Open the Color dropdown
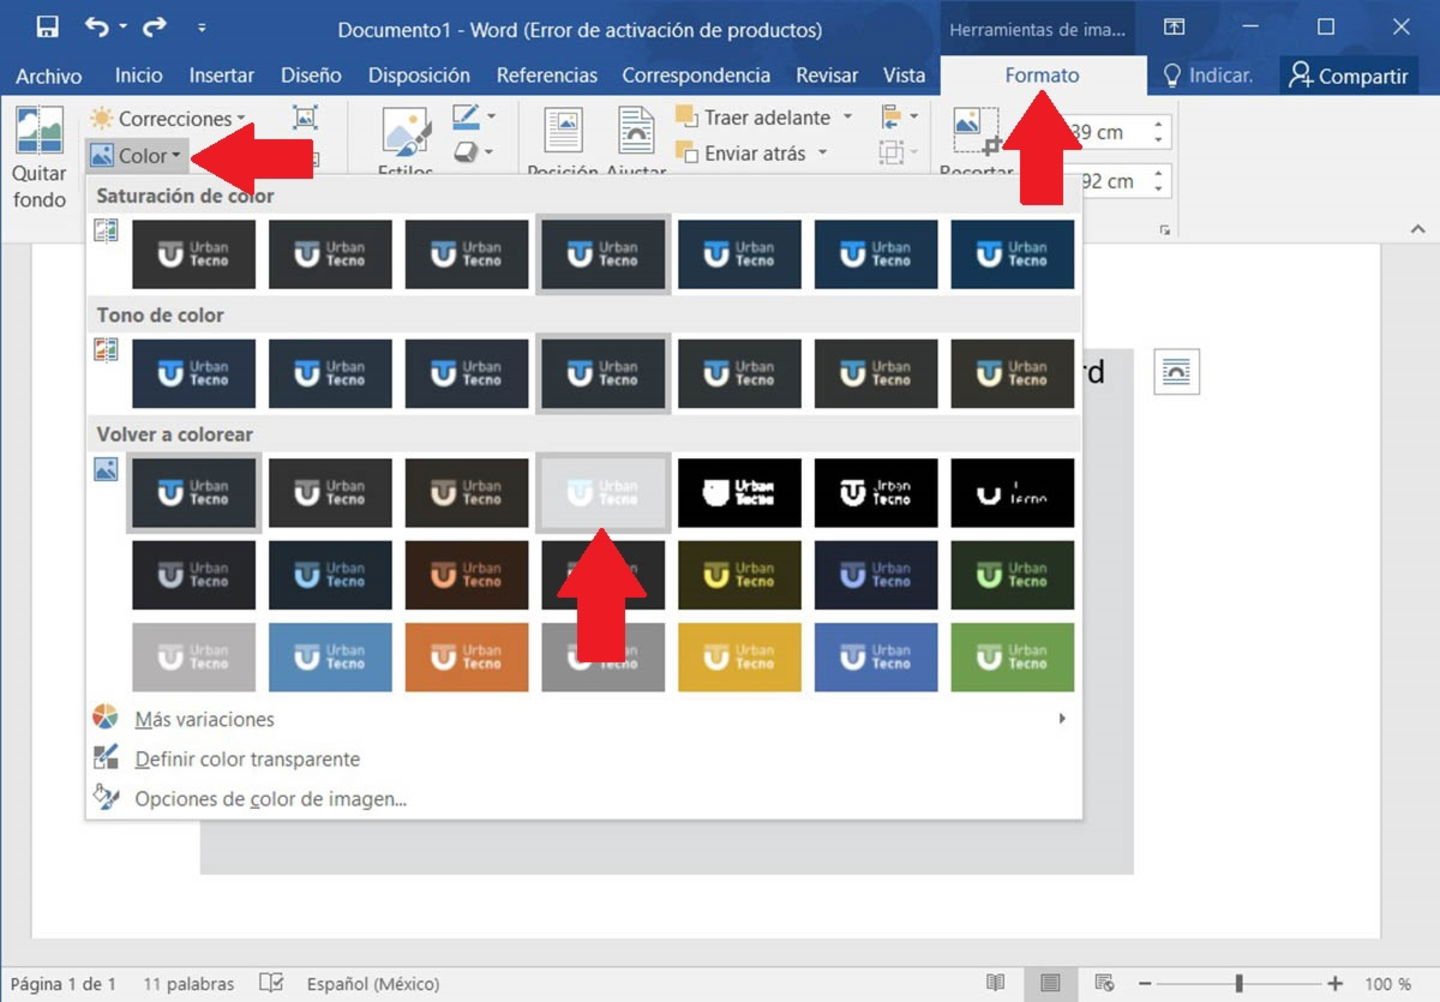The width and height of the screenshot is (1440, 1002). [x=136, y=155]
